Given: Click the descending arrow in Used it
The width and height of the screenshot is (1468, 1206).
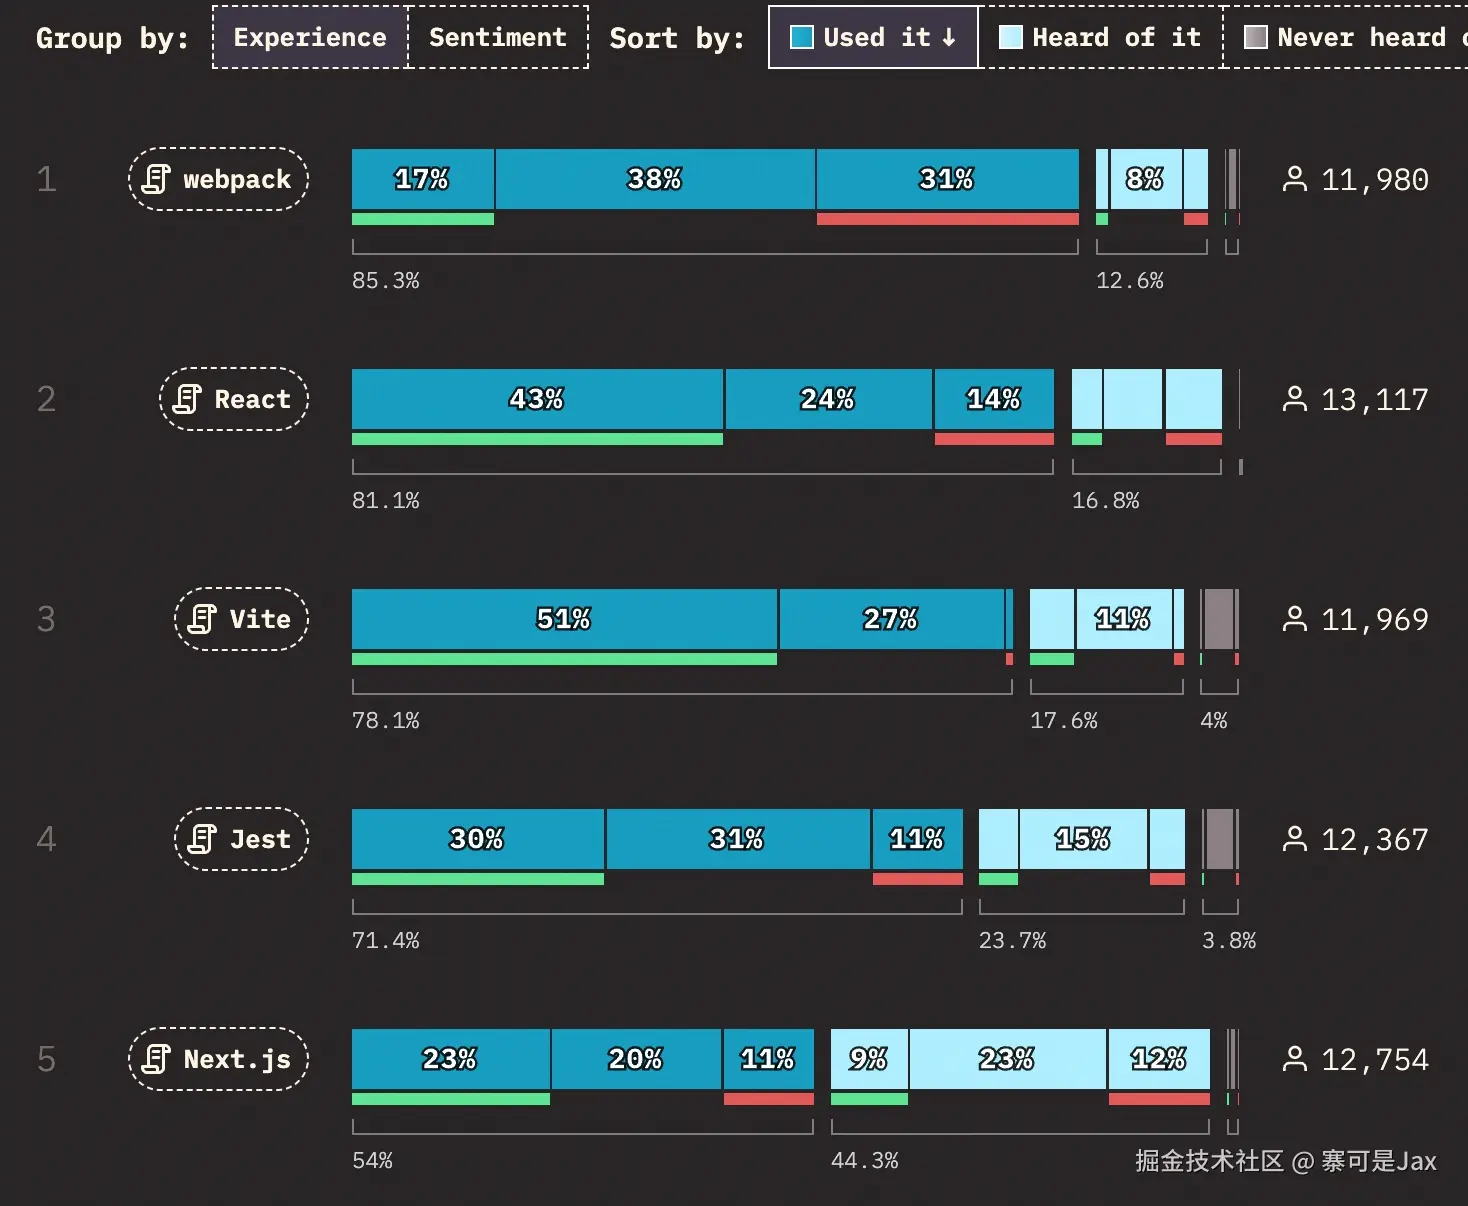Looking at the screenshot, I should coord(949,37).
